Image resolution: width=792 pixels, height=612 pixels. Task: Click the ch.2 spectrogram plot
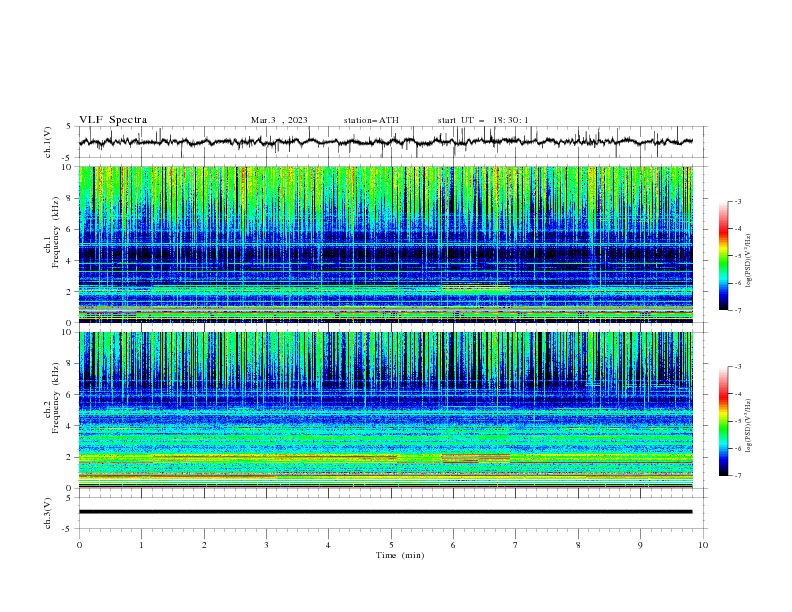pyautogui.click(x=386, y=410)
